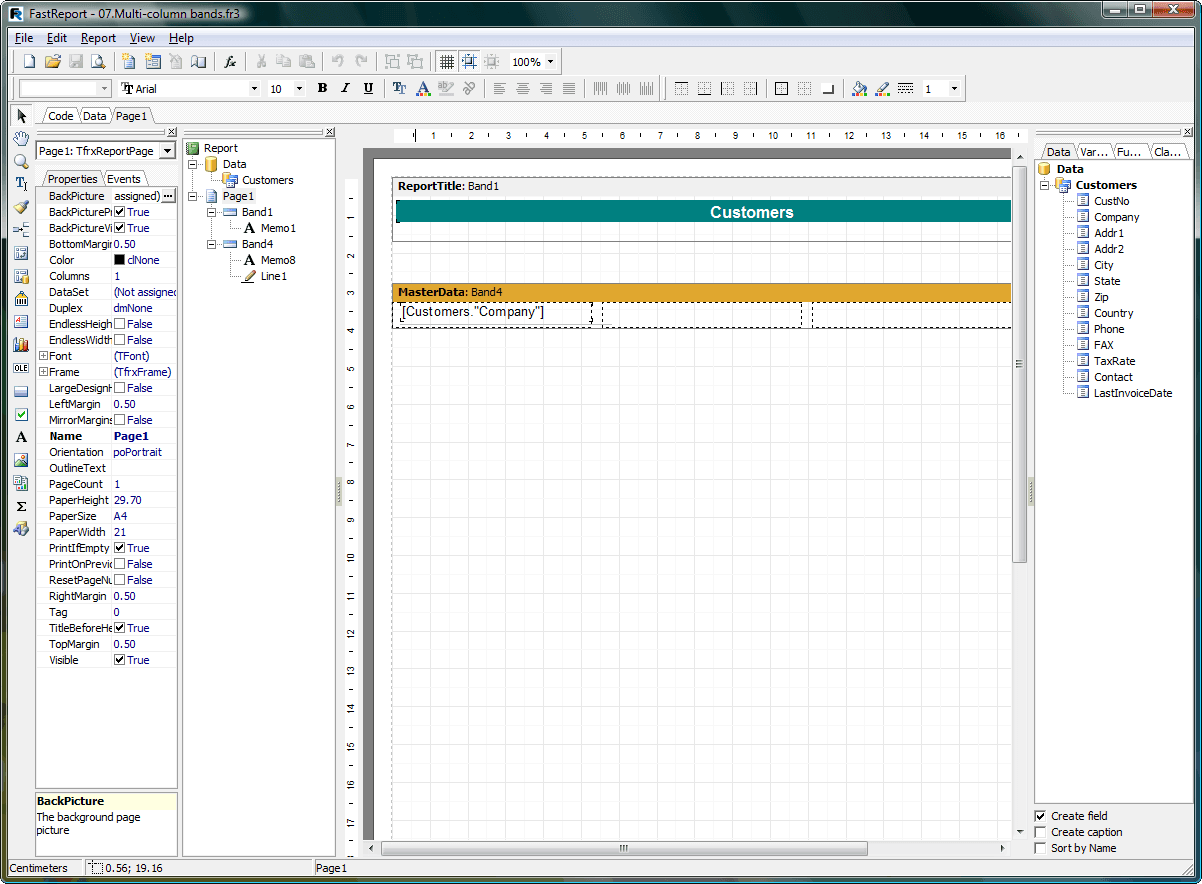This screenshot has width=1202, height=884.
Task: Insert an OLE object
Action: tap(21, 368)
